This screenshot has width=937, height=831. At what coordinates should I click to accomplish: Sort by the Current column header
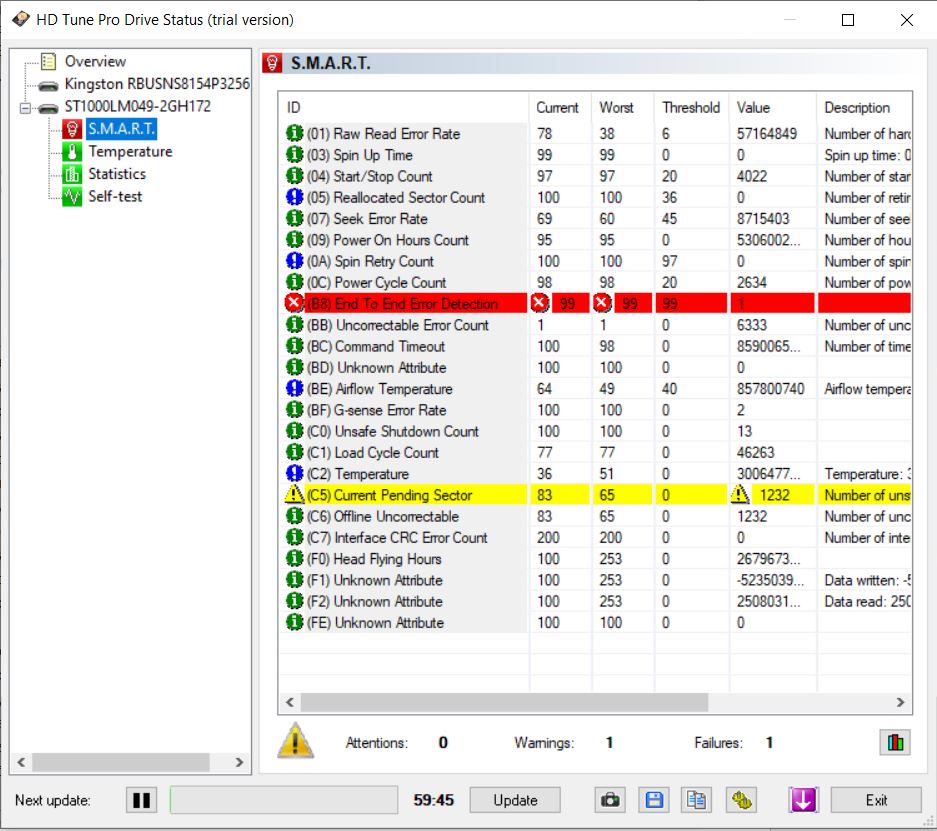(560, 108)
